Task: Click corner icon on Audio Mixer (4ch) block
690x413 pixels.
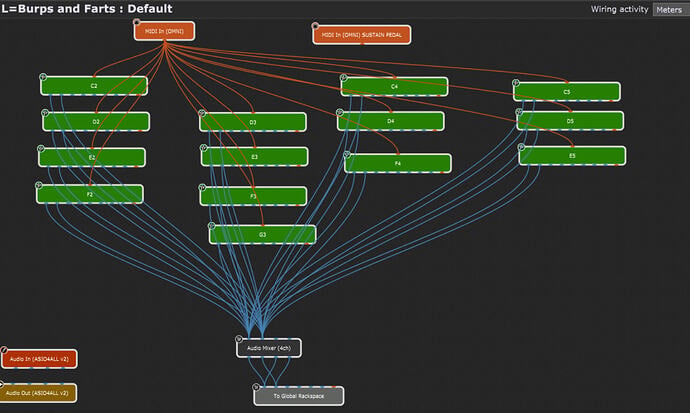Action: [239, 339]
